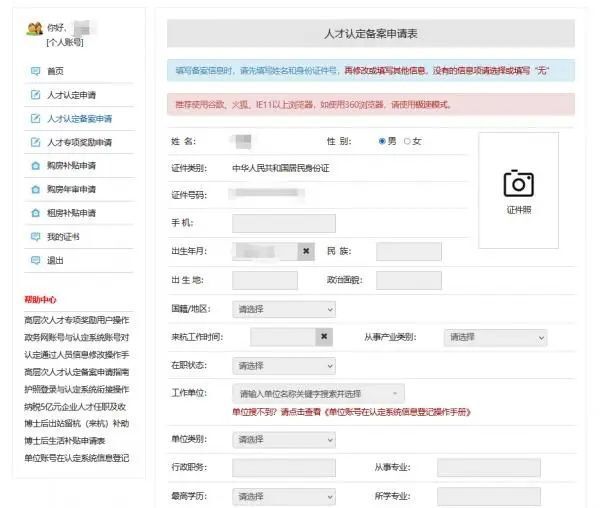Open the 单位类别 dropdown
The width and height of the screenshot is (600, 508).
pos(284,440)
